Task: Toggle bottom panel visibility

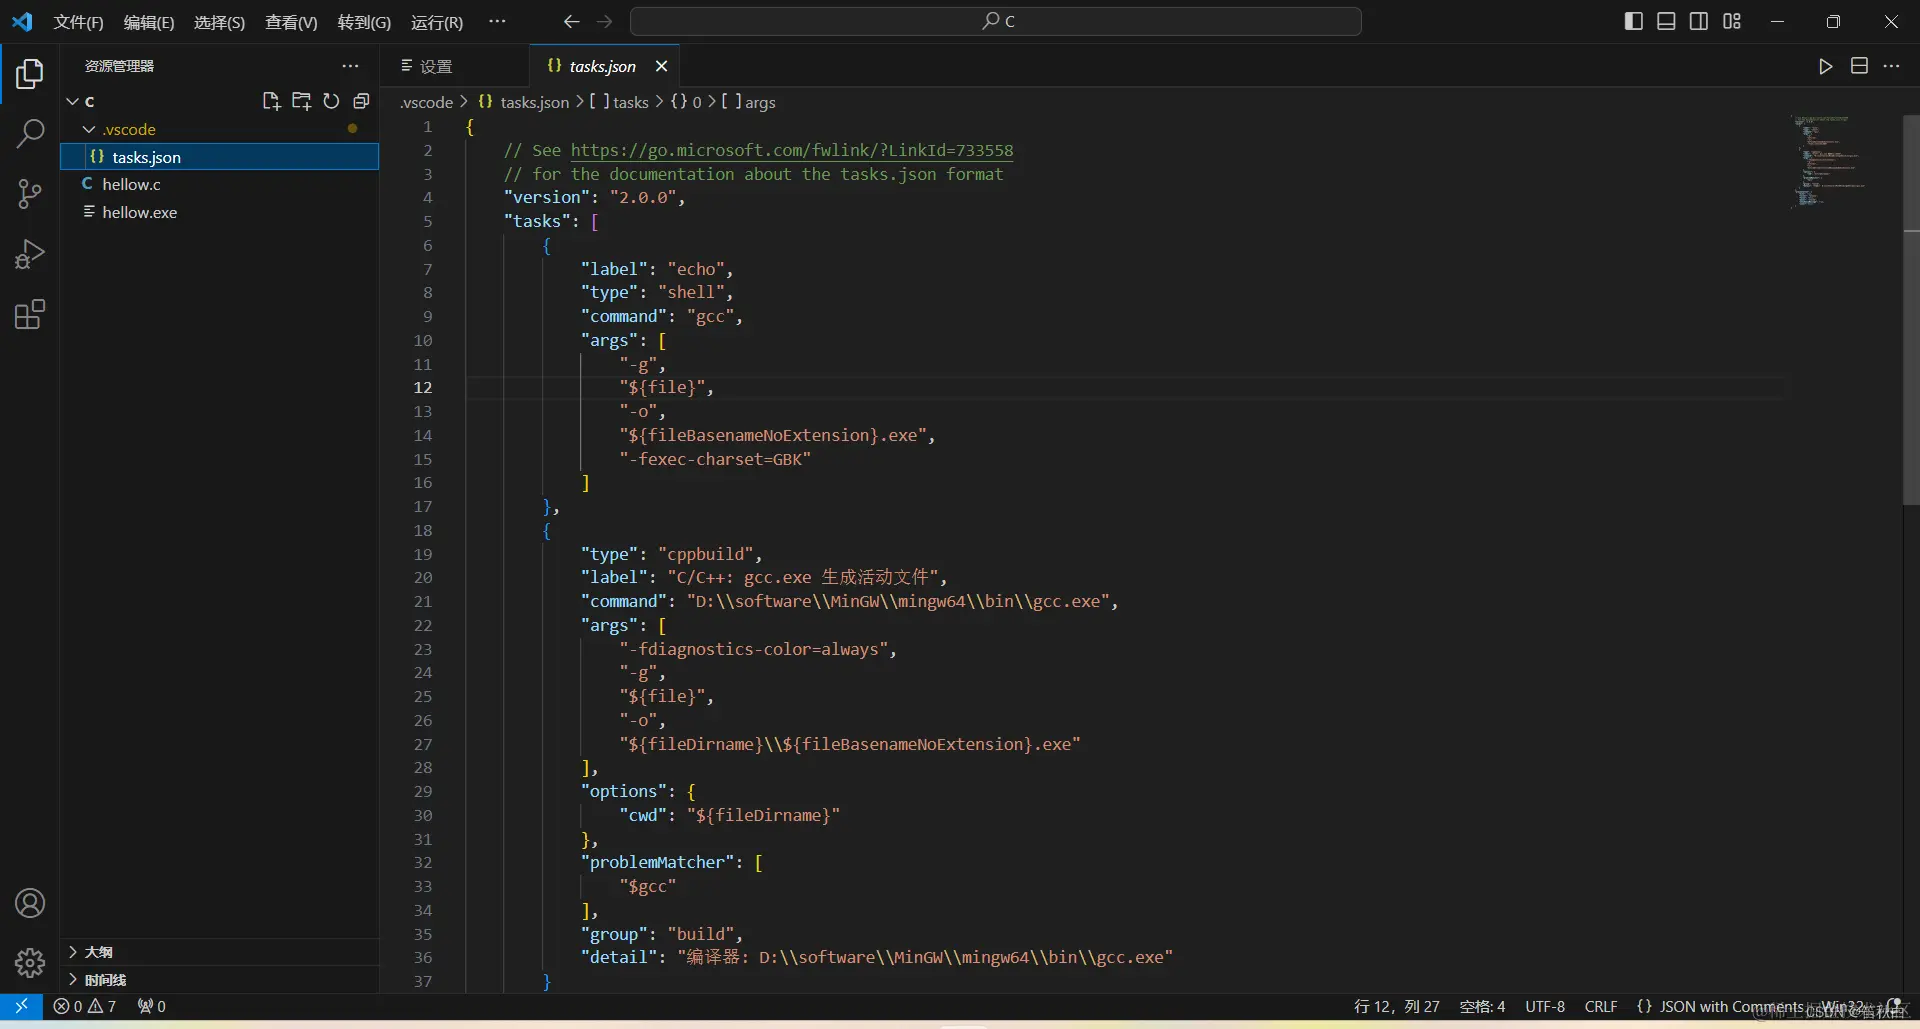Action: [x=1666, y=21]
